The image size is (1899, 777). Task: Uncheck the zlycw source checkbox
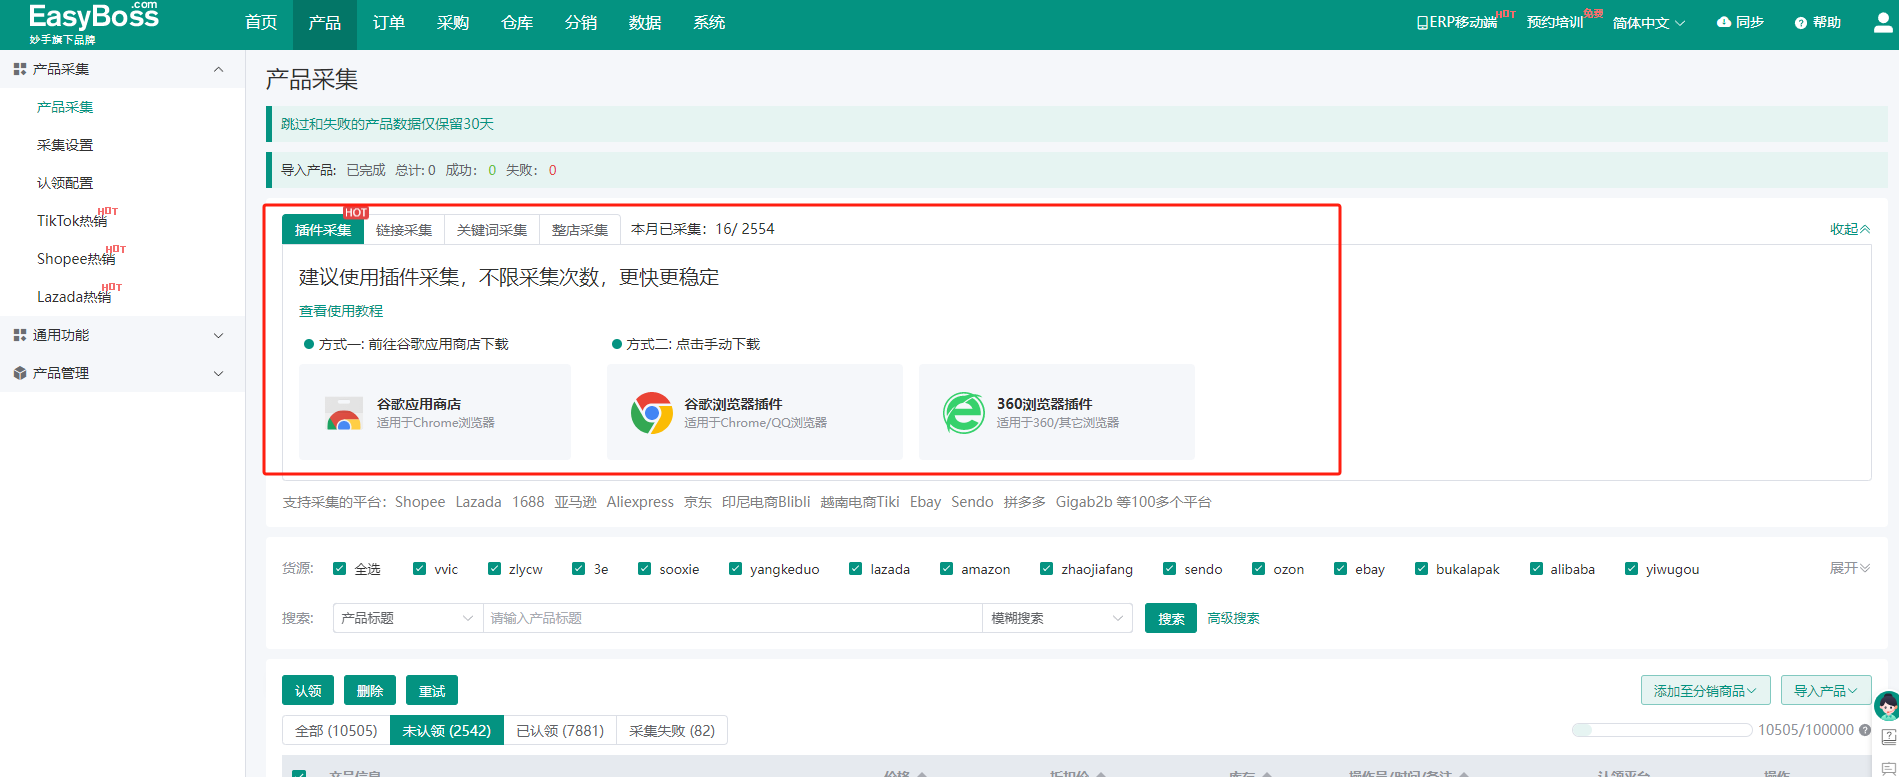[494, 569]
